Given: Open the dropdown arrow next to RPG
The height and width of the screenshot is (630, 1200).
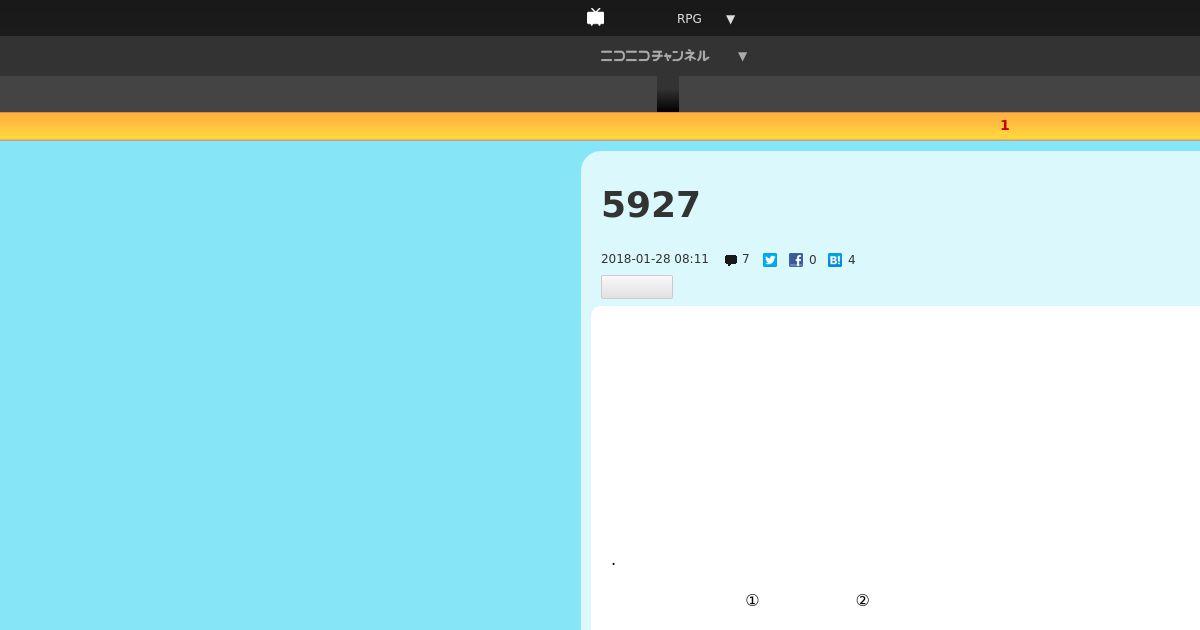Looking at the screenshot, I should point(730,19).
